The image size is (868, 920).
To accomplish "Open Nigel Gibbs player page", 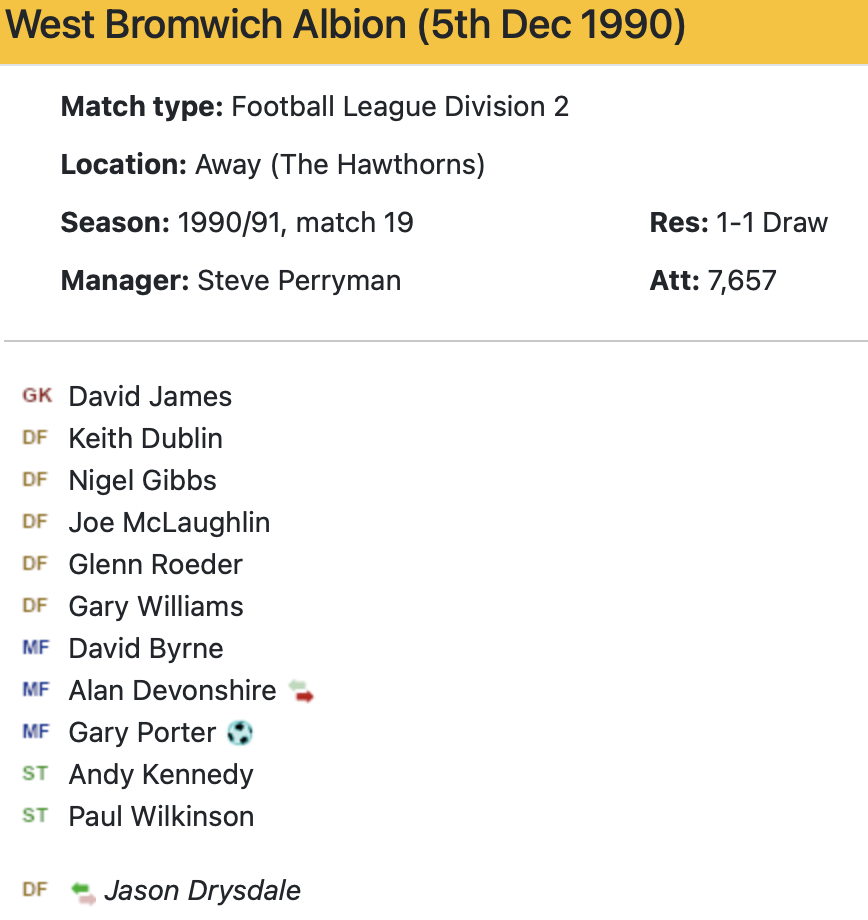I will pyautogui.click(x=142, y=481).
